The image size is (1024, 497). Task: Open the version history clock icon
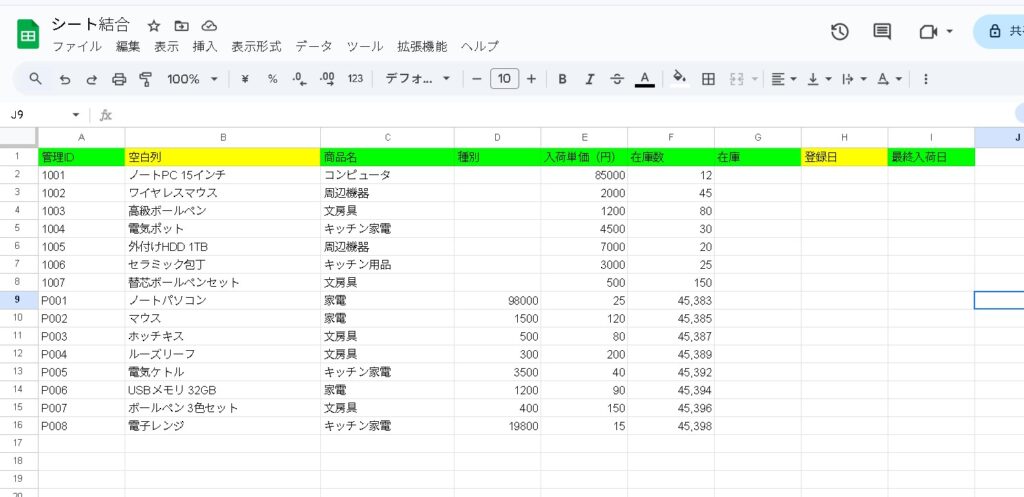840,32
